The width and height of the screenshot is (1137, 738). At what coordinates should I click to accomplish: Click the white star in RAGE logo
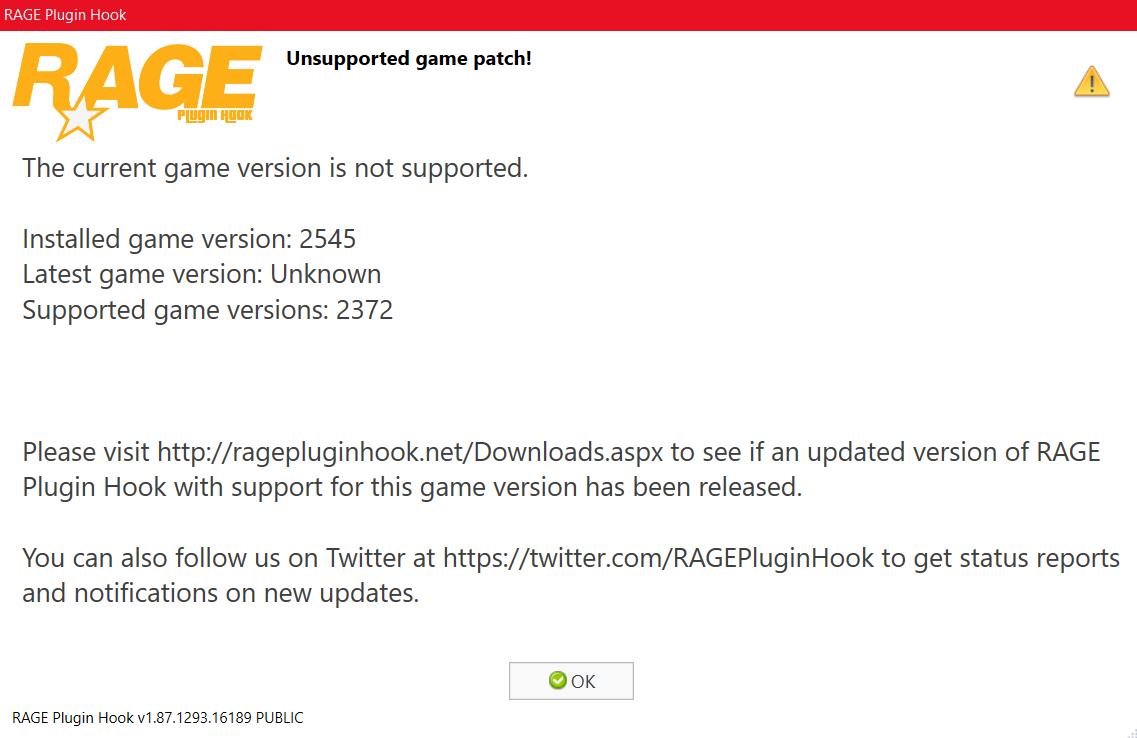pyautogui.click(x=78, y=120)
